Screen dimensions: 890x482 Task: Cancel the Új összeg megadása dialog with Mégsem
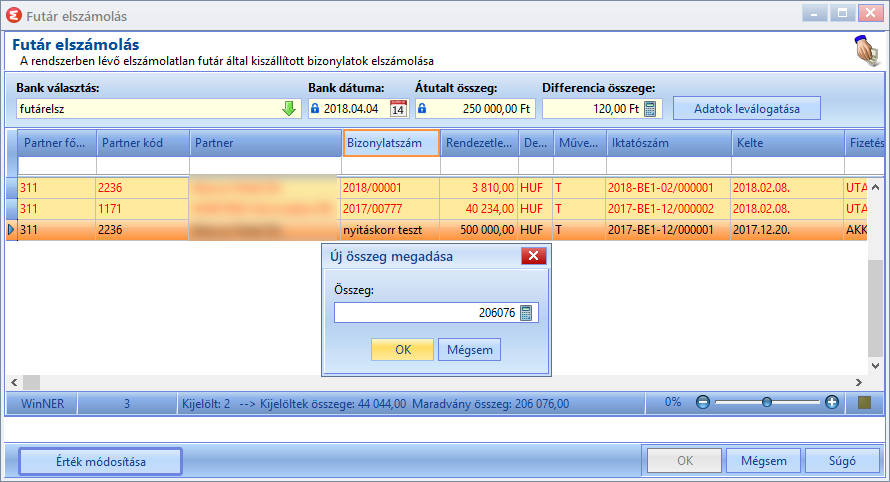tap(469, 350)
